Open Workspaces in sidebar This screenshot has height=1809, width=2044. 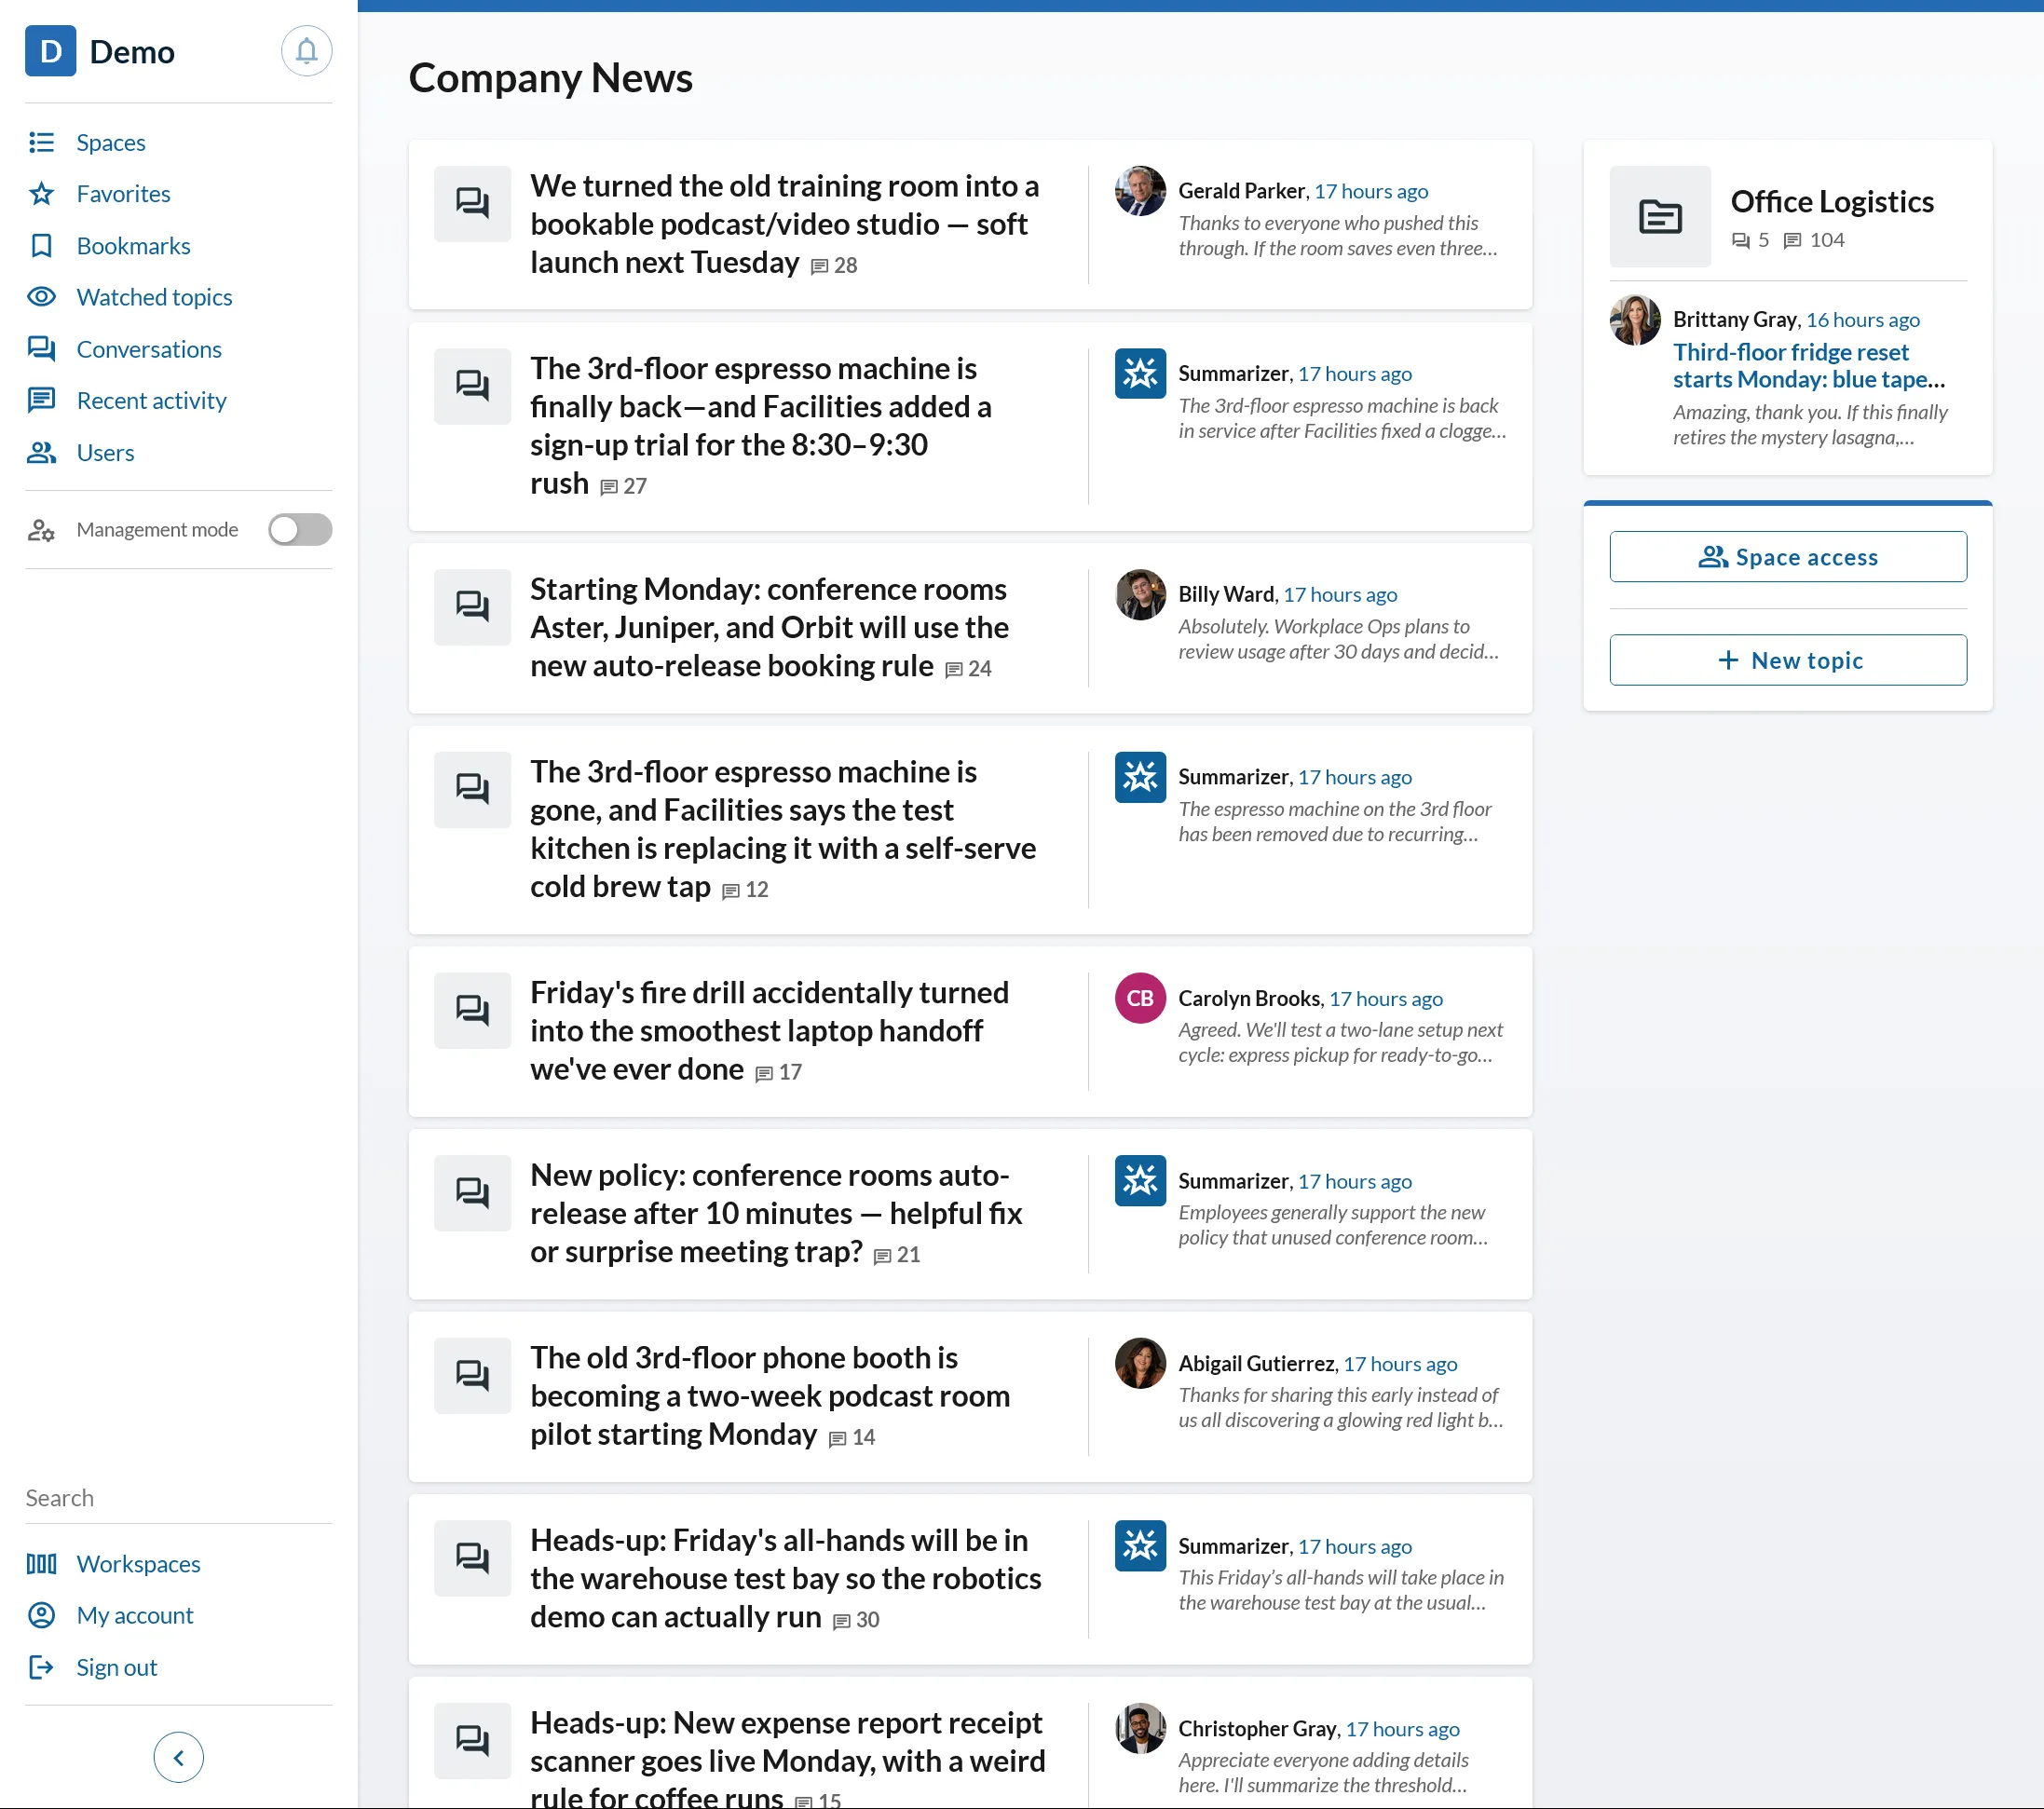coord(138,1564)
